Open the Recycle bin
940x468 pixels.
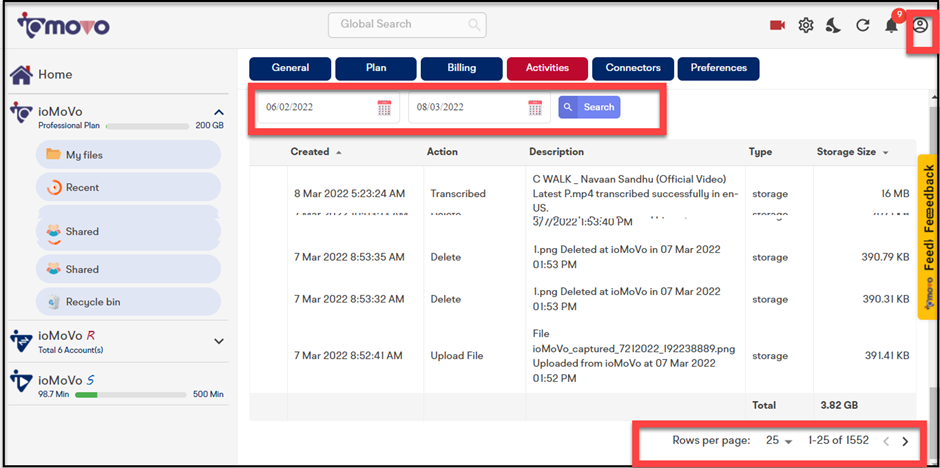click(128, 301)
